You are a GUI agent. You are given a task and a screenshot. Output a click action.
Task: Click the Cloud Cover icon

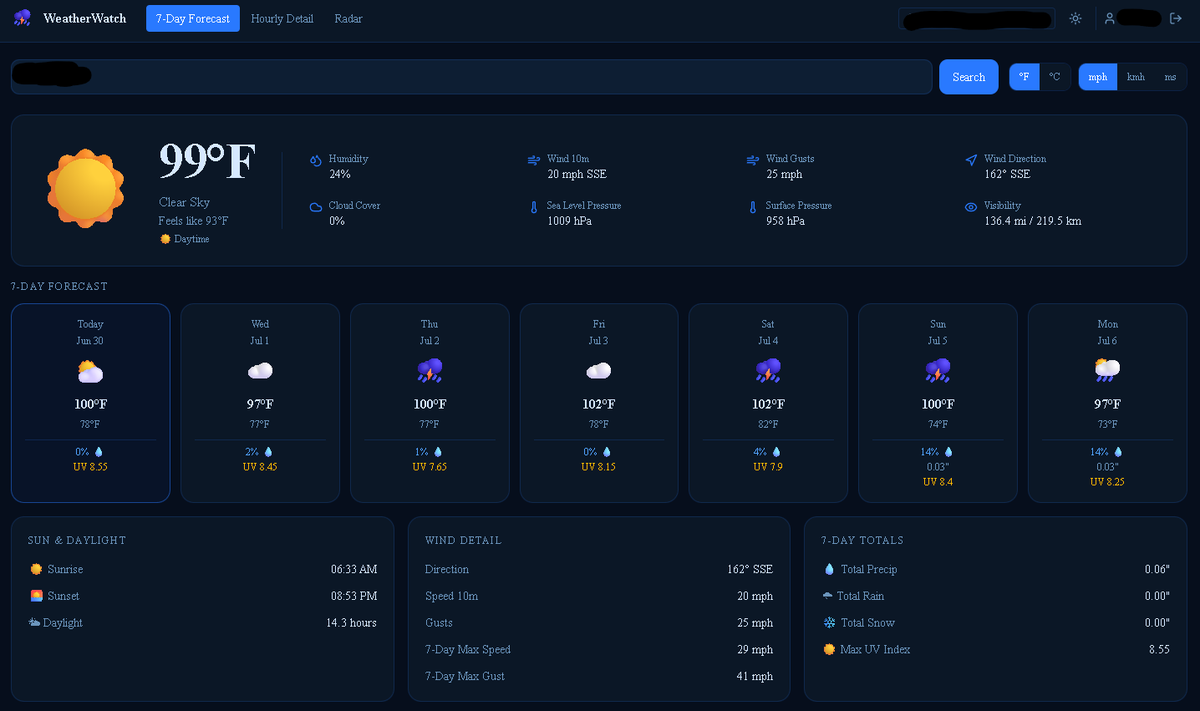[x=316, y=207]
